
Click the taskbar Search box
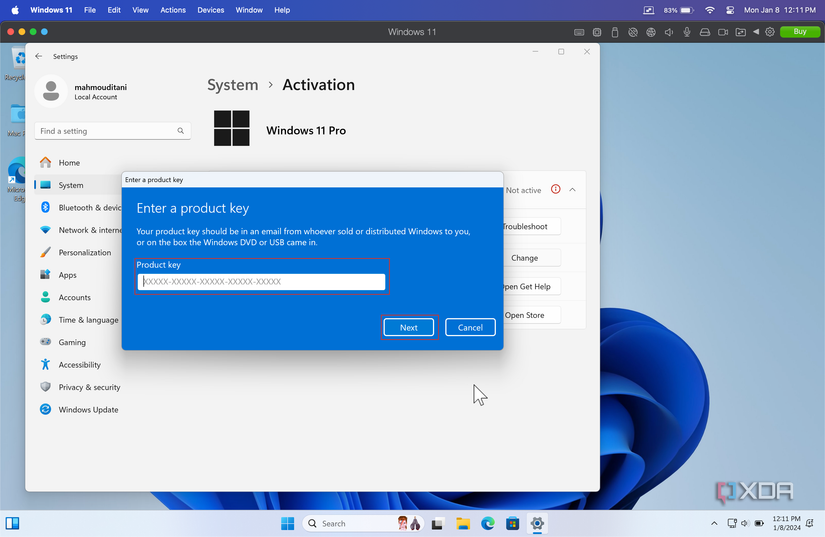pyautogui.click(x=363, y=524)
